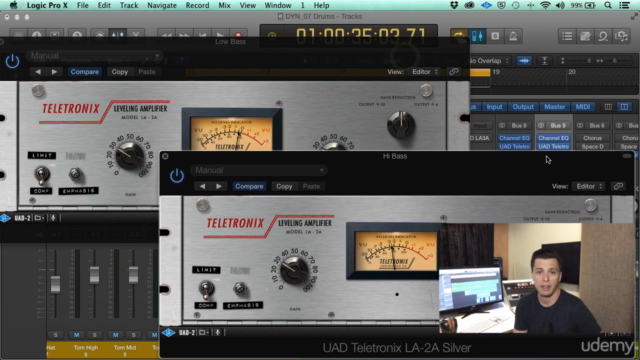Open View Editor dropdown in Hi Bass plugin
The width and height of the screenshot is (640, 360).
click(589, 186)
